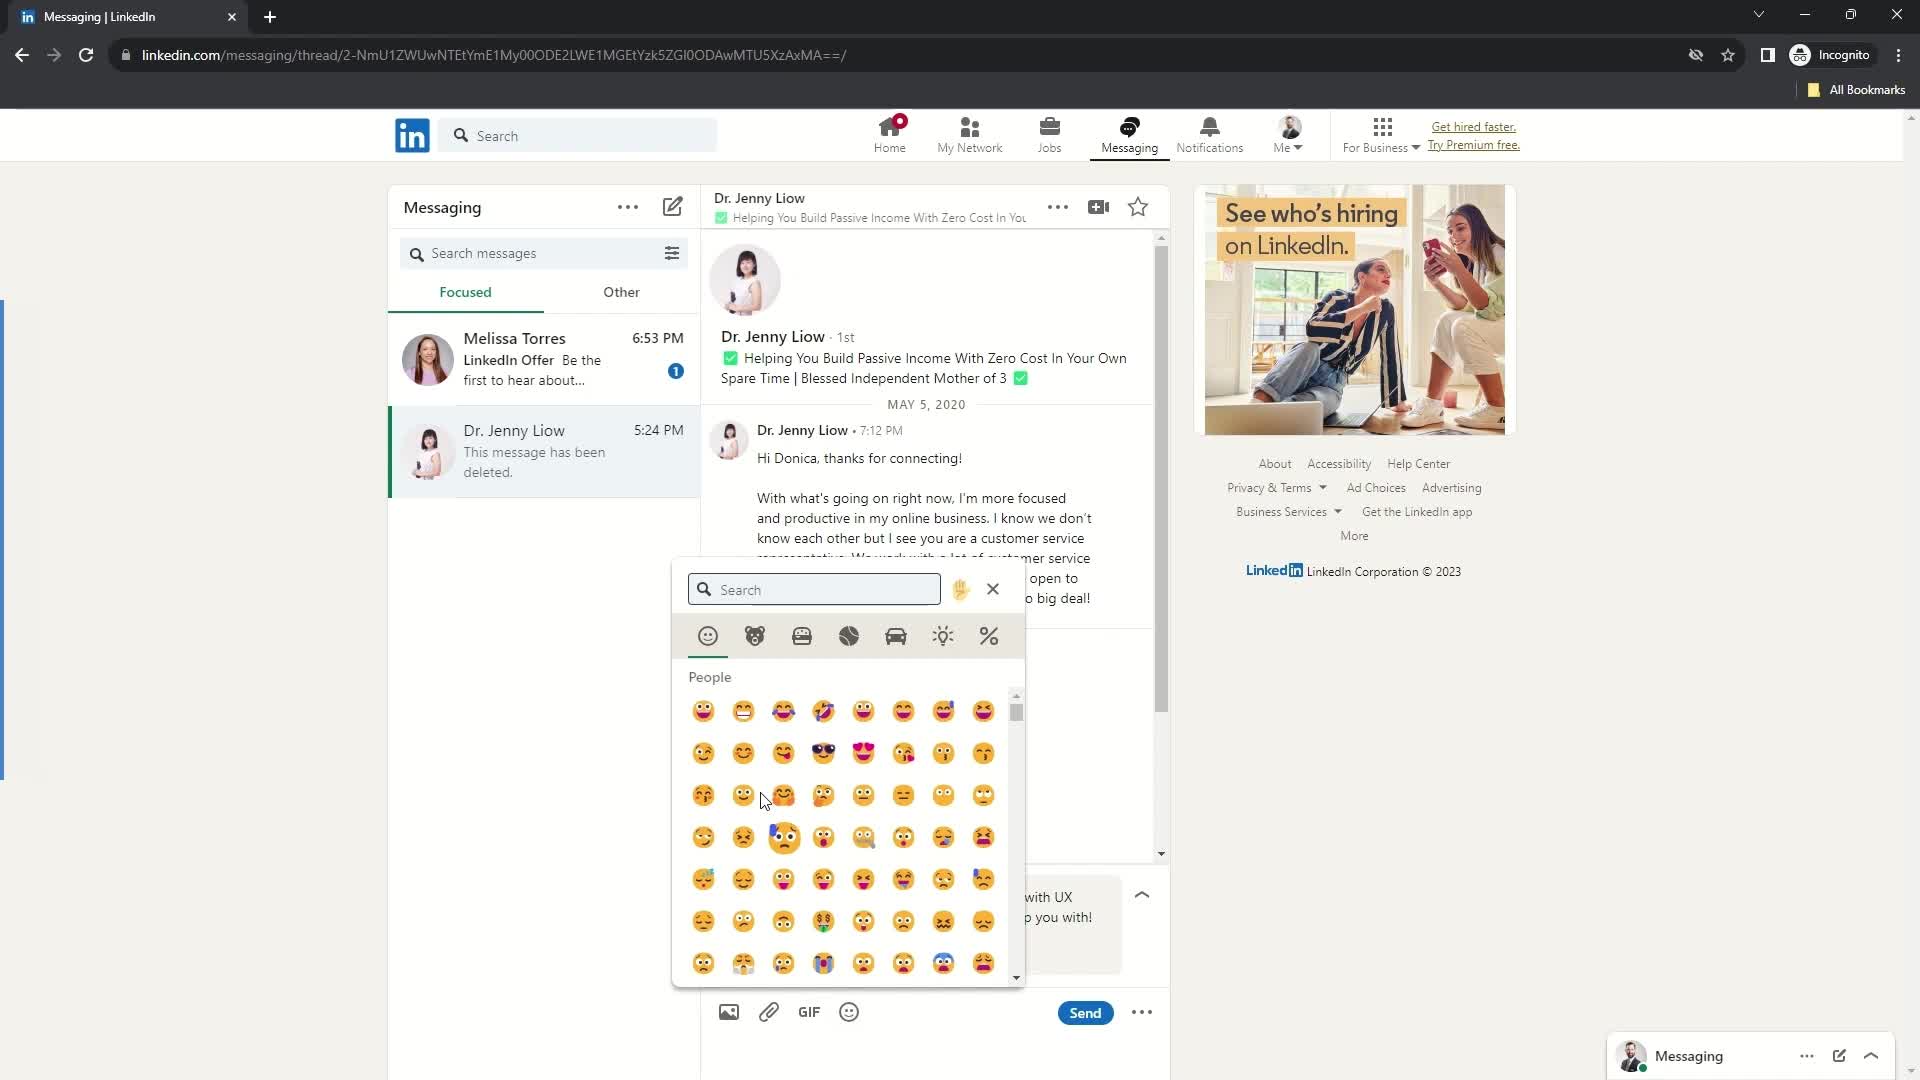Open a new Chrome tab

pyautogui.click(x=270, y=17)
